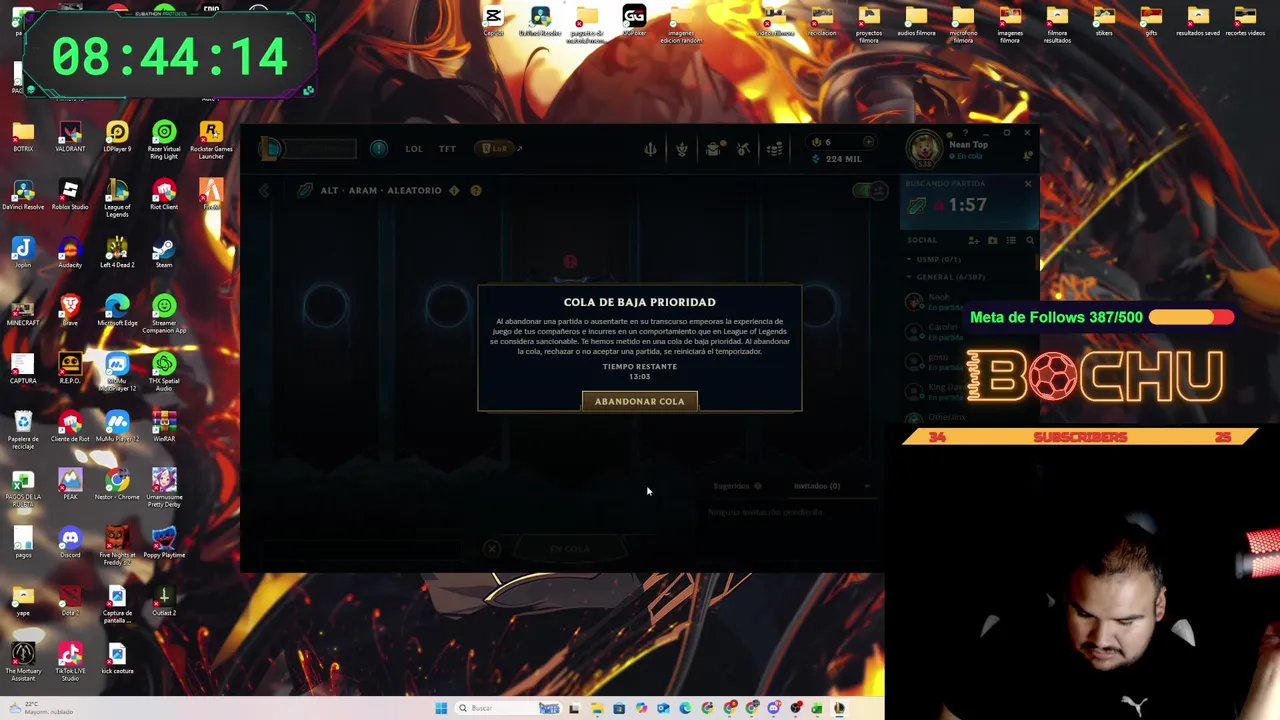Open Rockstar Games Launcher shortcut
The image size is (1280, 720).
click(x=211, y=141)
